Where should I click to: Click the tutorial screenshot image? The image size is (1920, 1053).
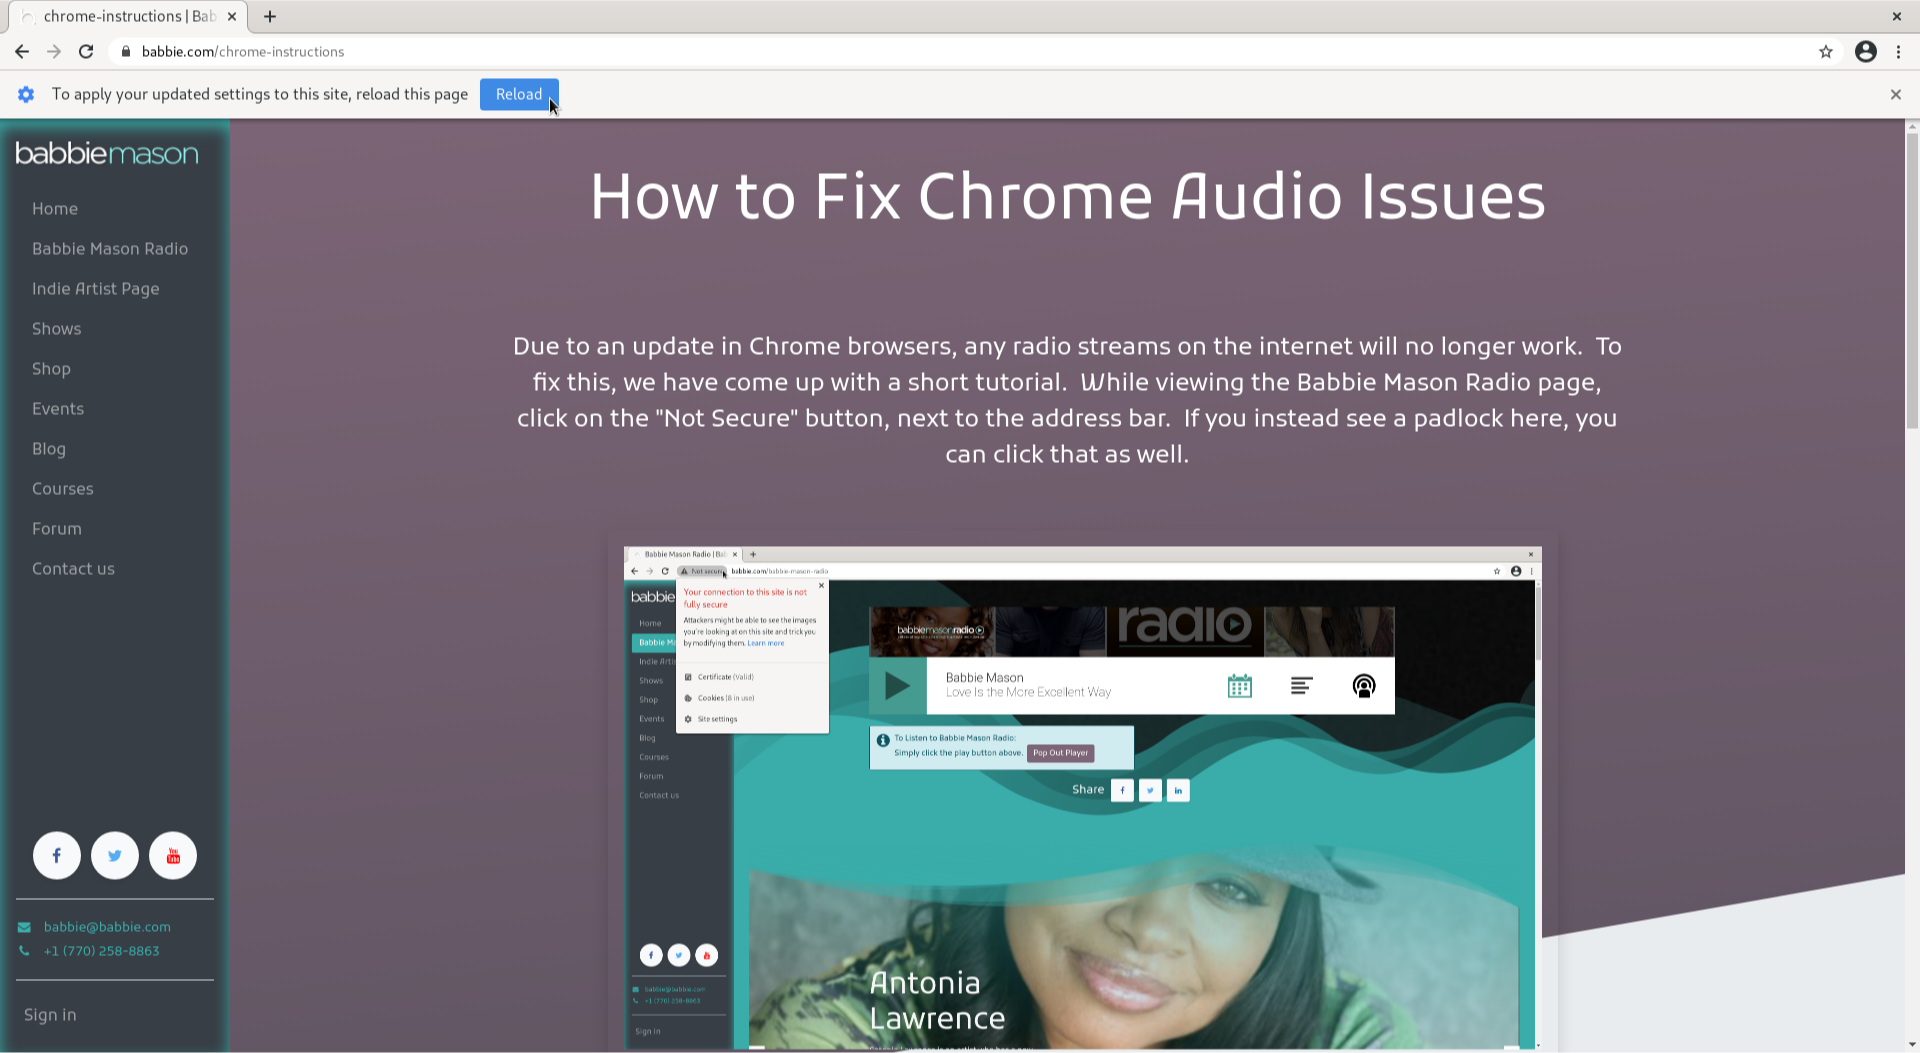click(1082, 797)
